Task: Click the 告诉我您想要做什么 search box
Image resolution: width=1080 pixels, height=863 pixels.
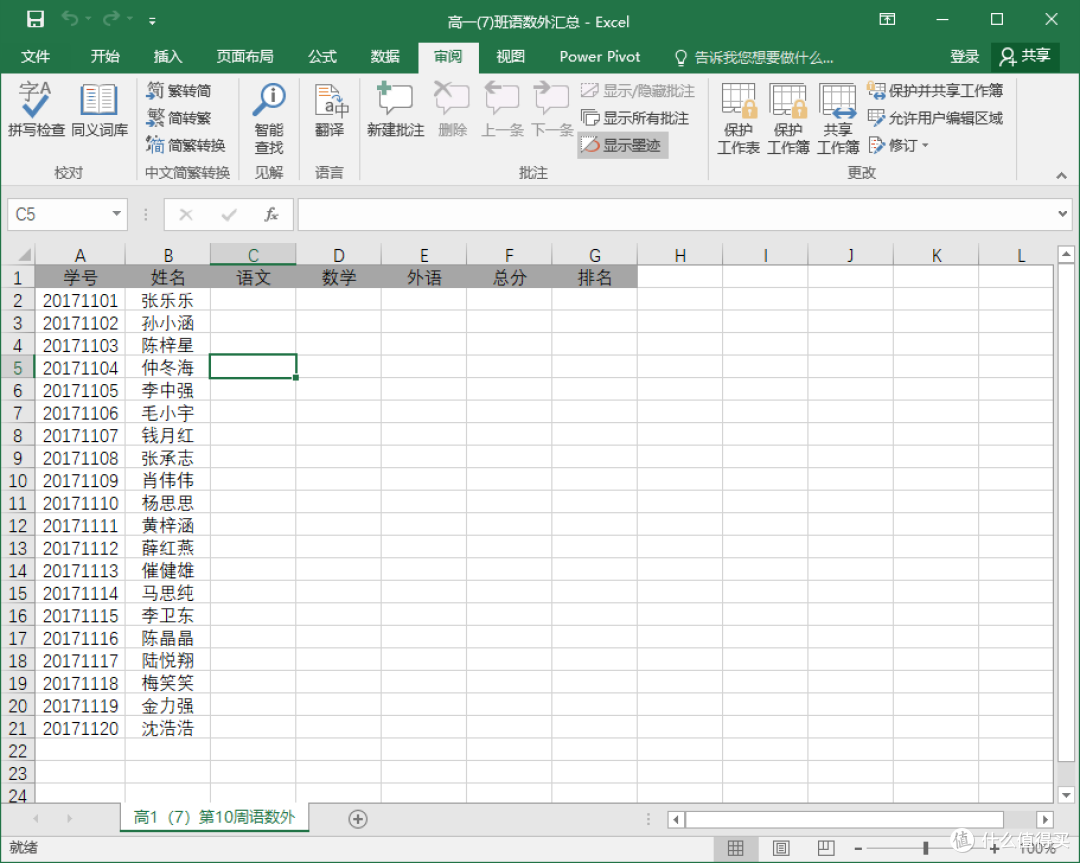Action: coord(754,58)
